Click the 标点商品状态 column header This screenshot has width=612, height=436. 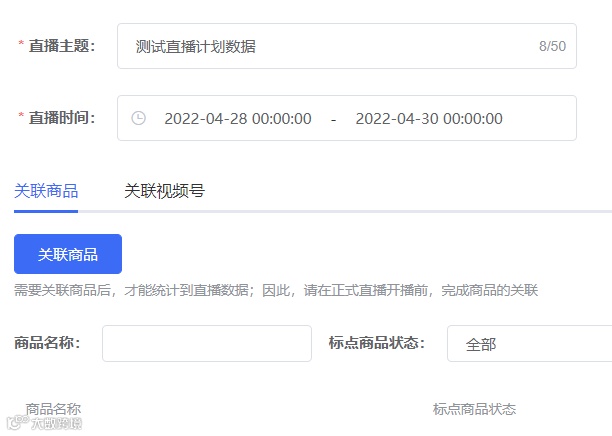[x=474, y=409]
